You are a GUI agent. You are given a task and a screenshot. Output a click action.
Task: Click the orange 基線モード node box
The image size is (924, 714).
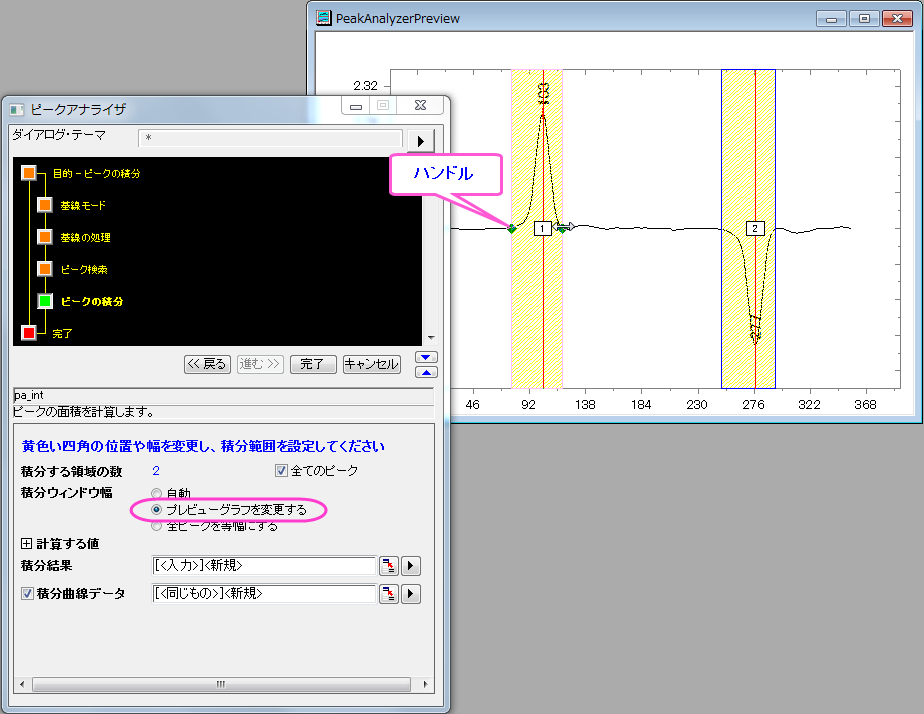tap(45, 205)
